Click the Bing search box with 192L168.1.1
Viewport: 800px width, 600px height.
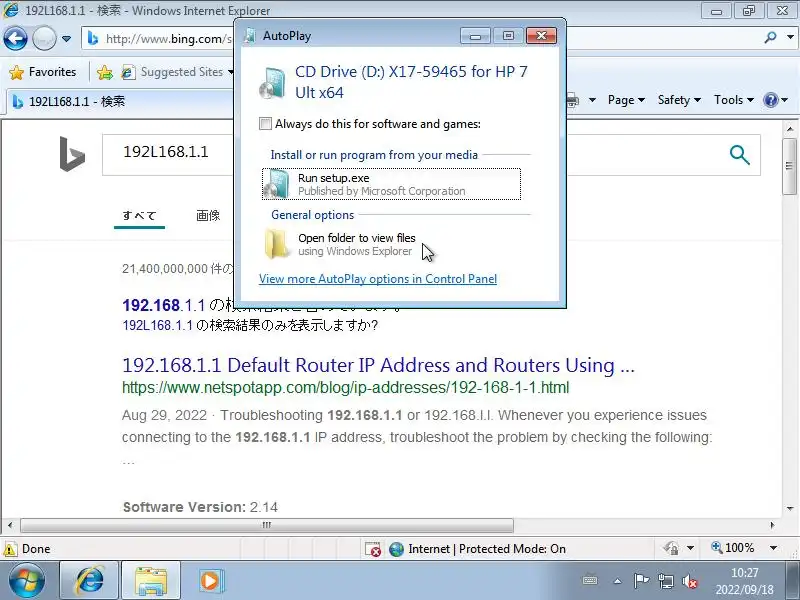168,155
